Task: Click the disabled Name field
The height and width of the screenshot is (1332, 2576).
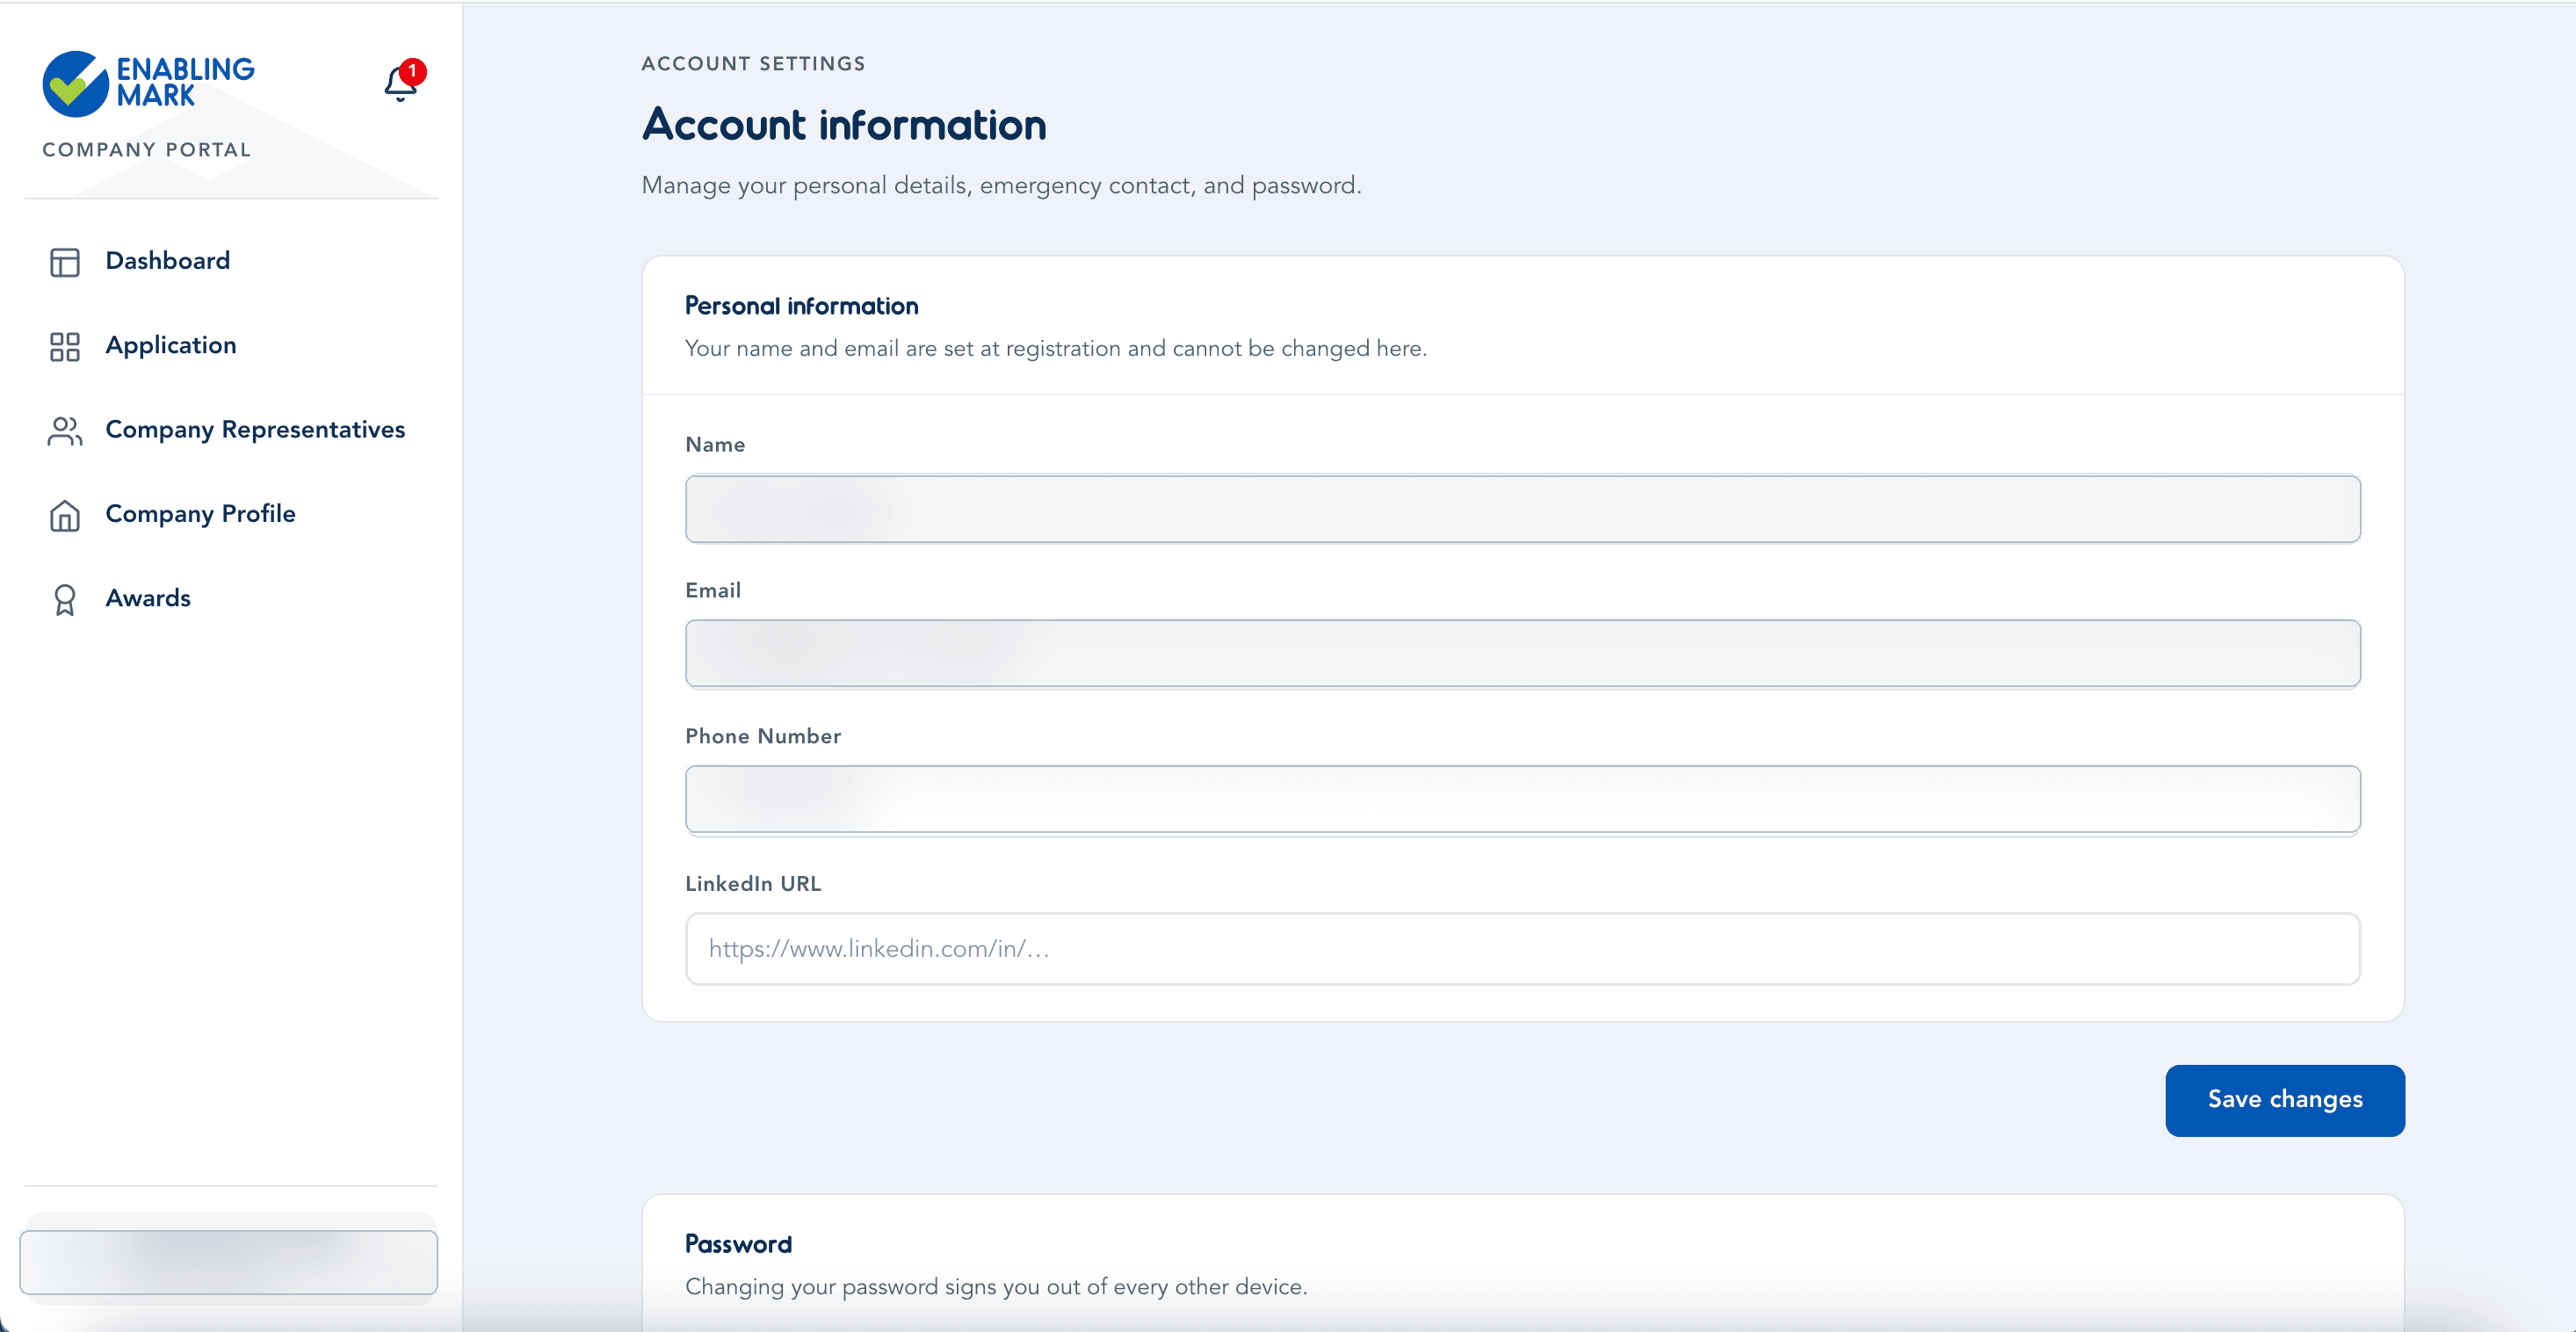Action: pos(1522,508)
